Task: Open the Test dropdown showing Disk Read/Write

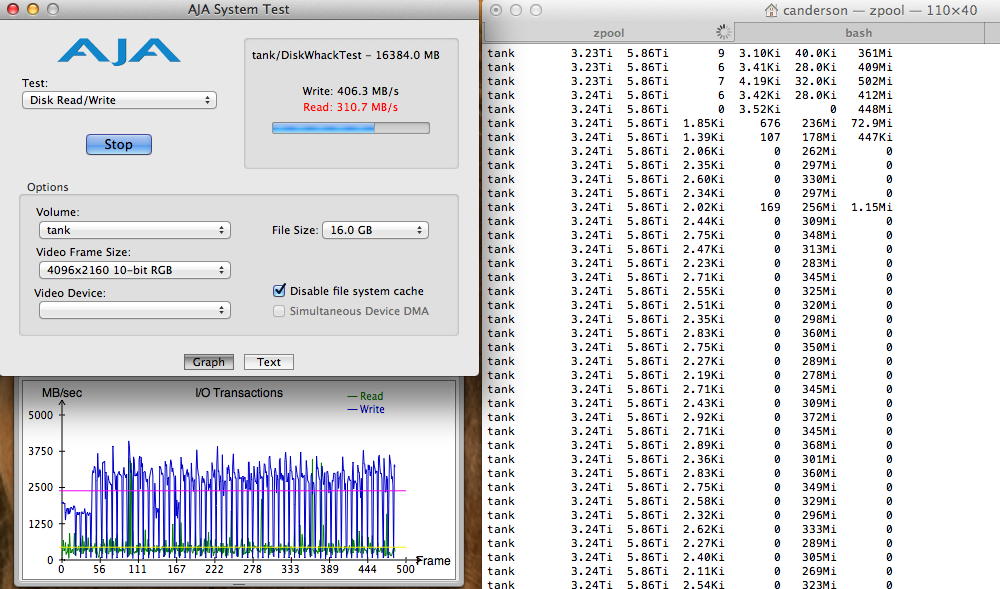Action: pyautogui.click(x=119, y=100)
